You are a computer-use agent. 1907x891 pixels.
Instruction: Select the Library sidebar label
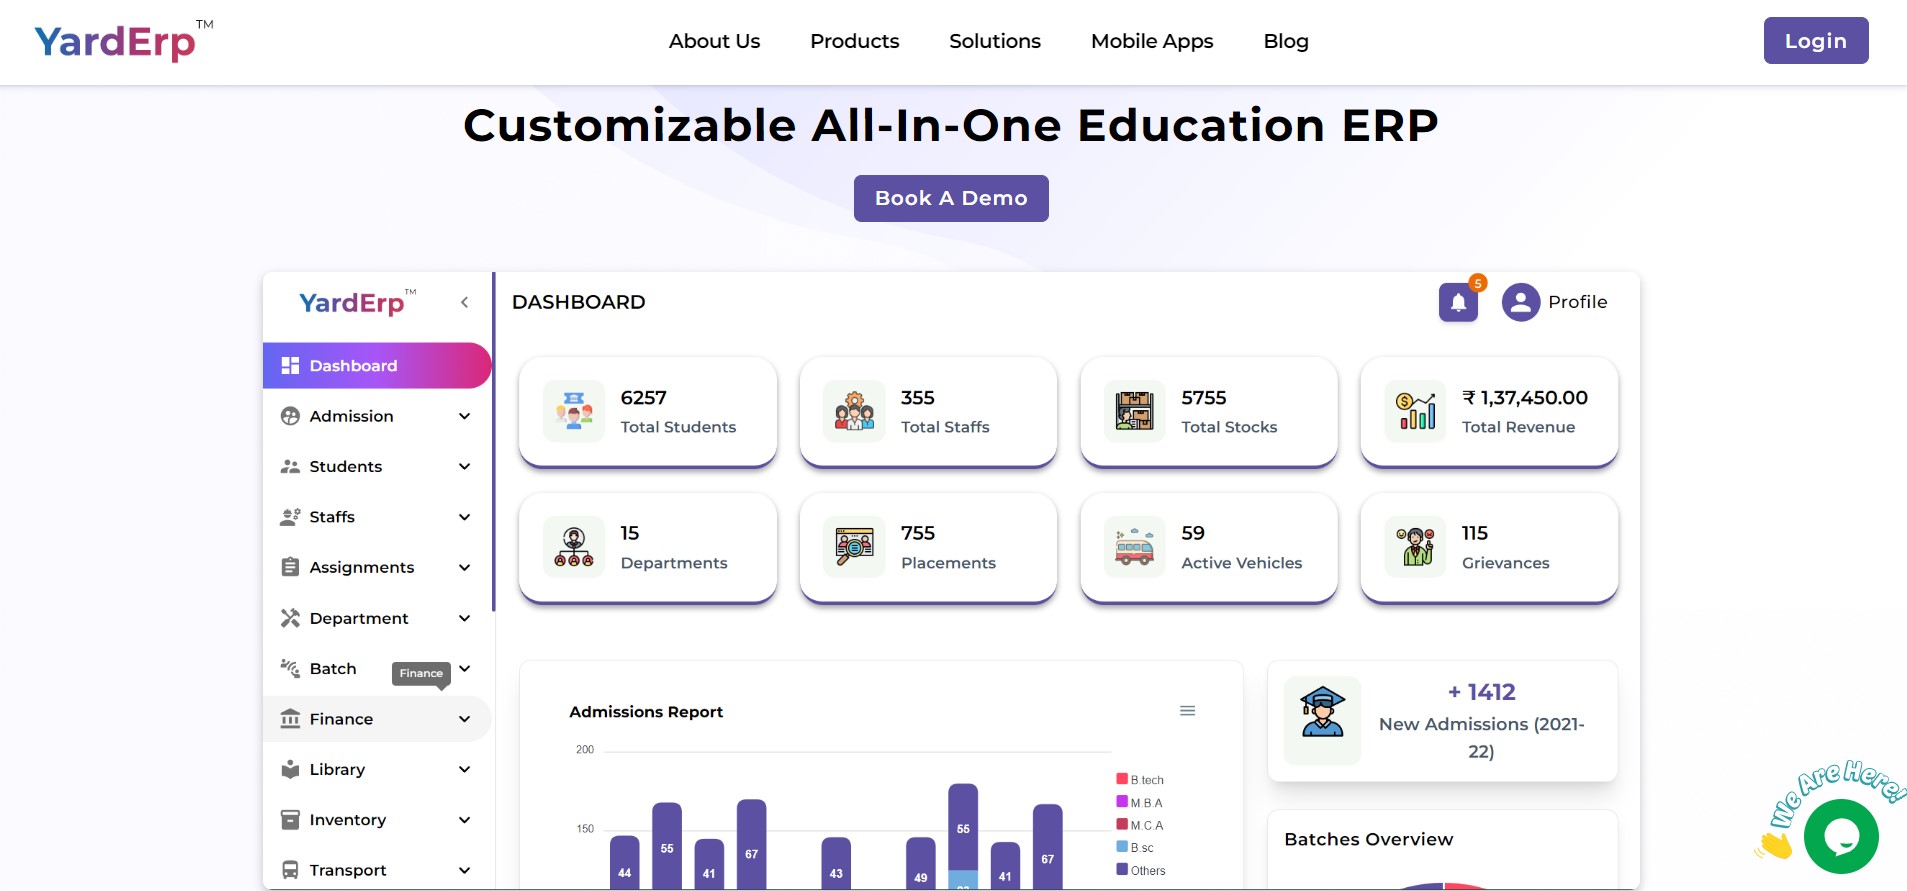click(337, 770)
